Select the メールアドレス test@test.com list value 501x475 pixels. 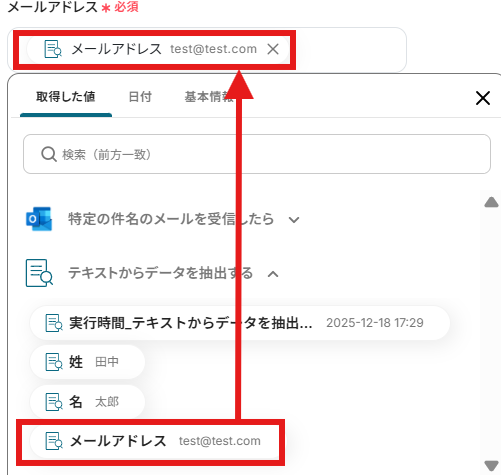pyautogui.click(x=155, y=441)
